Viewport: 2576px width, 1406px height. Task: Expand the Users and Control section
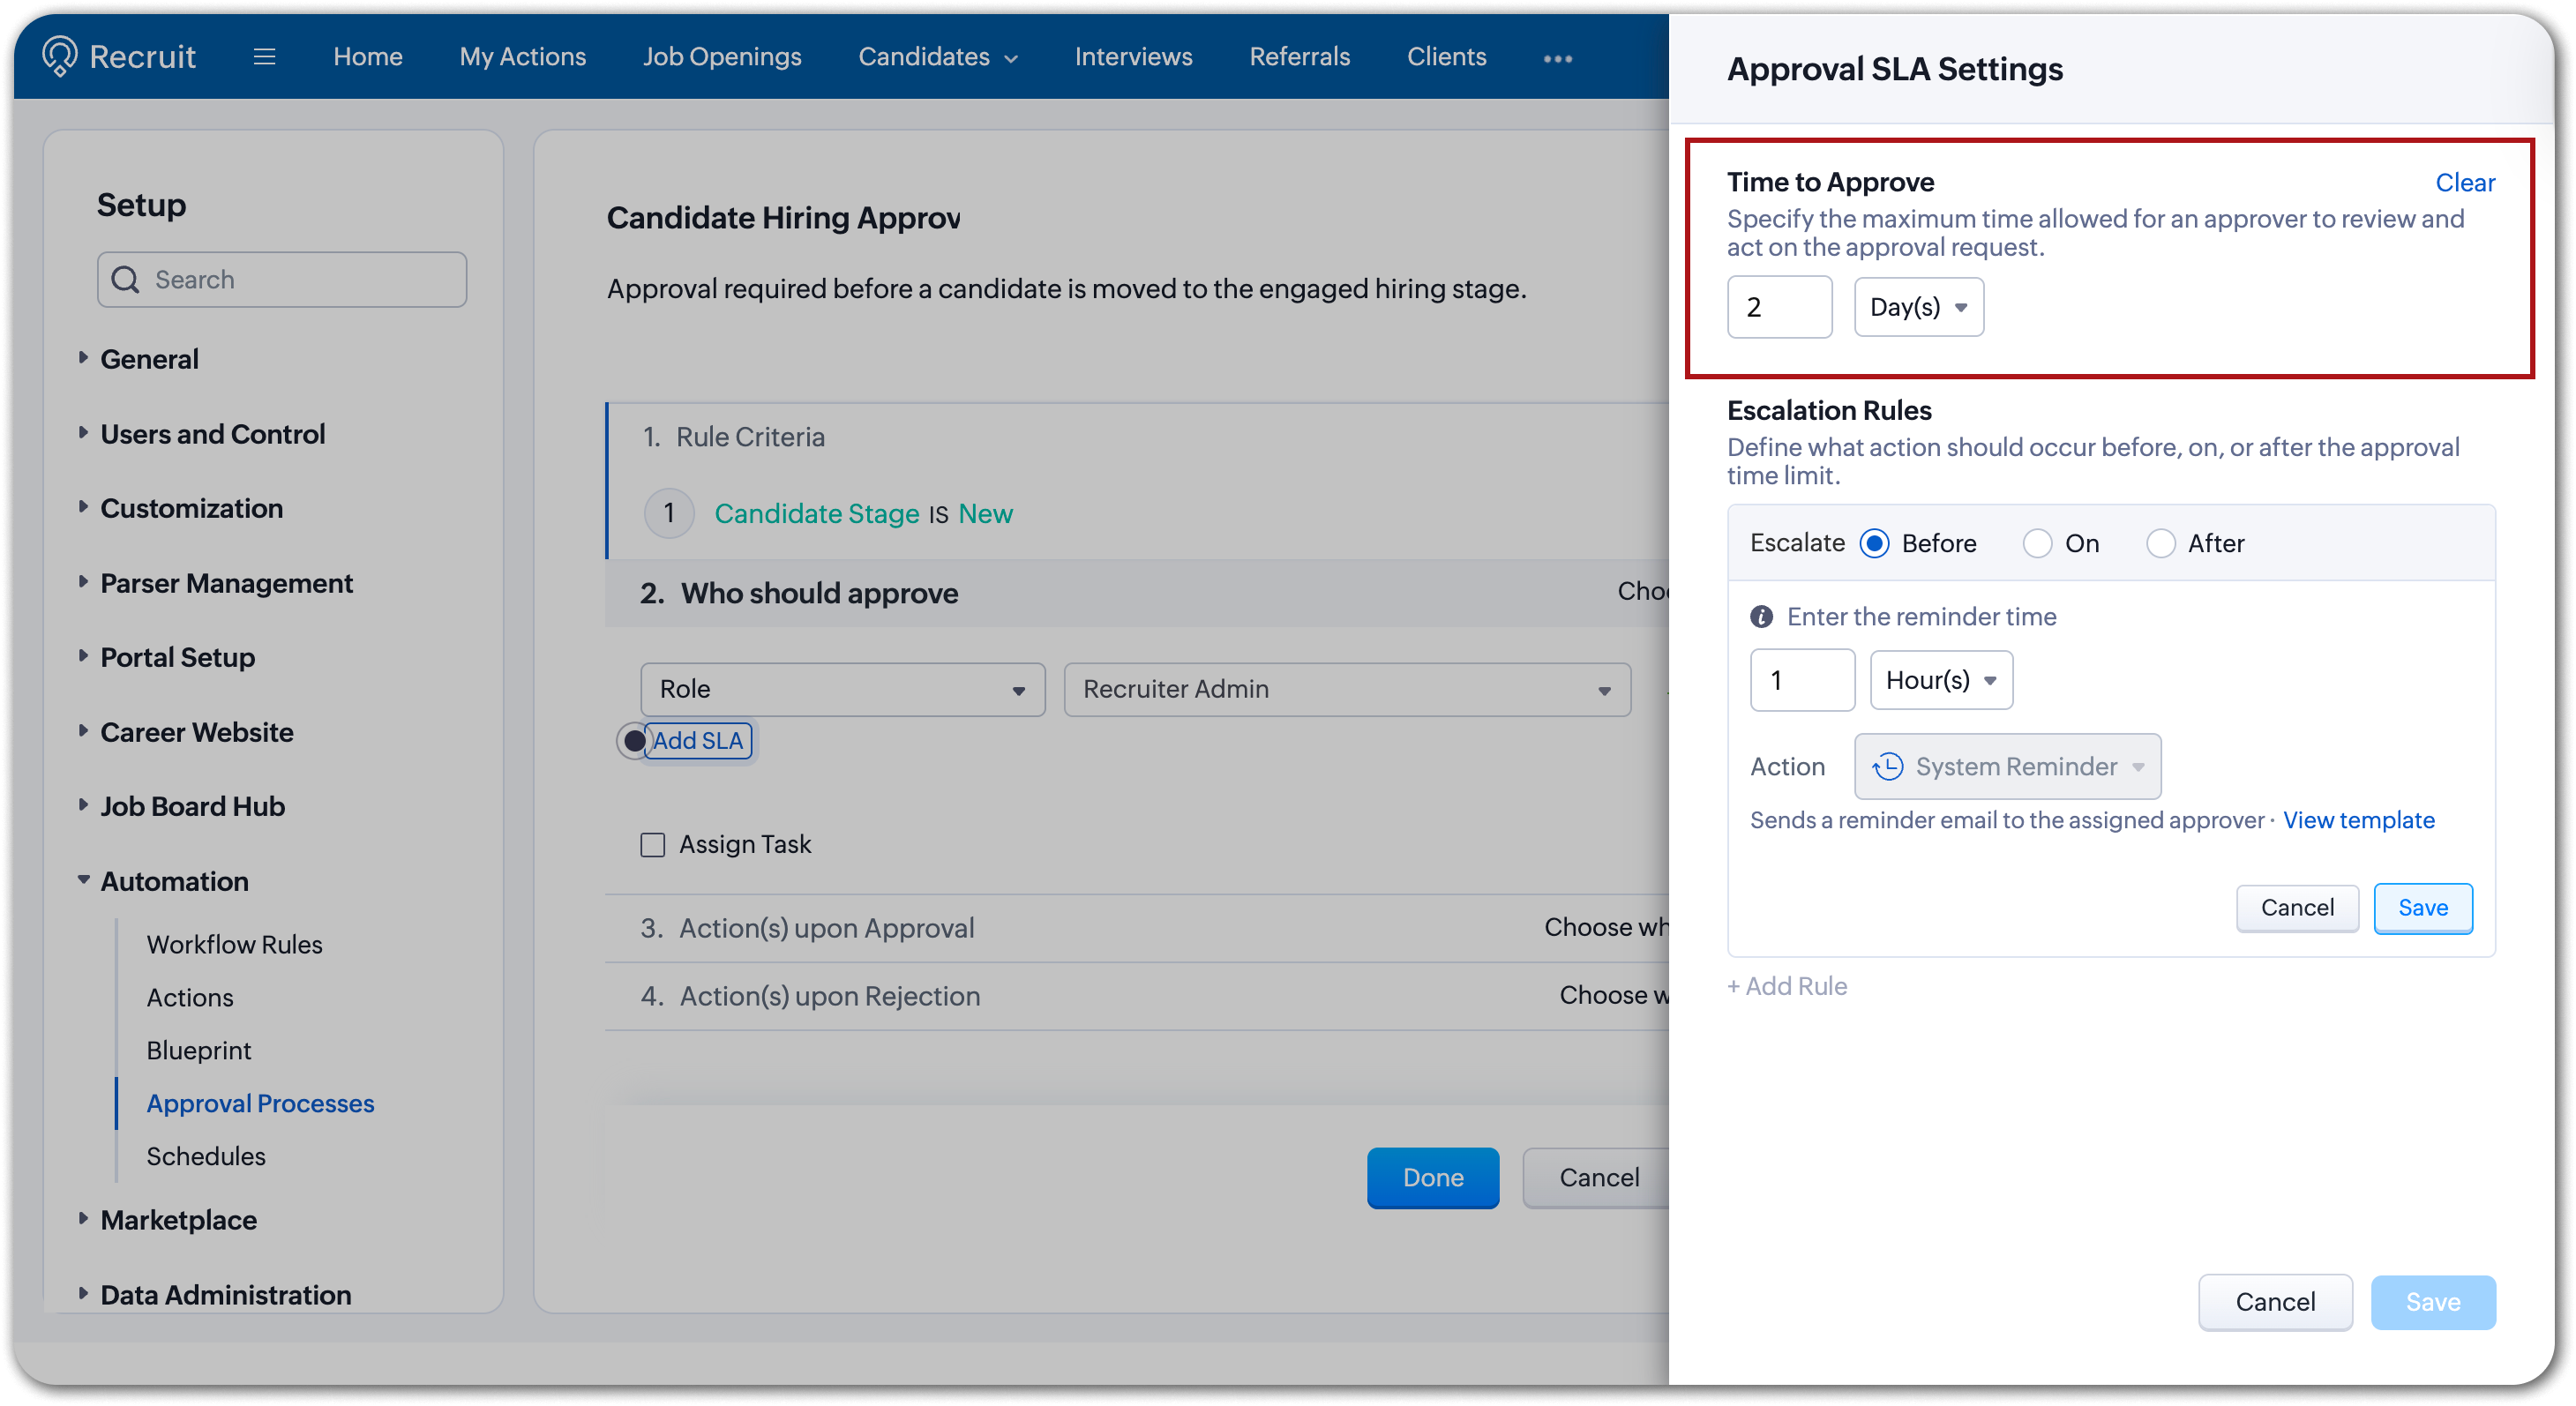pos(212,433)
